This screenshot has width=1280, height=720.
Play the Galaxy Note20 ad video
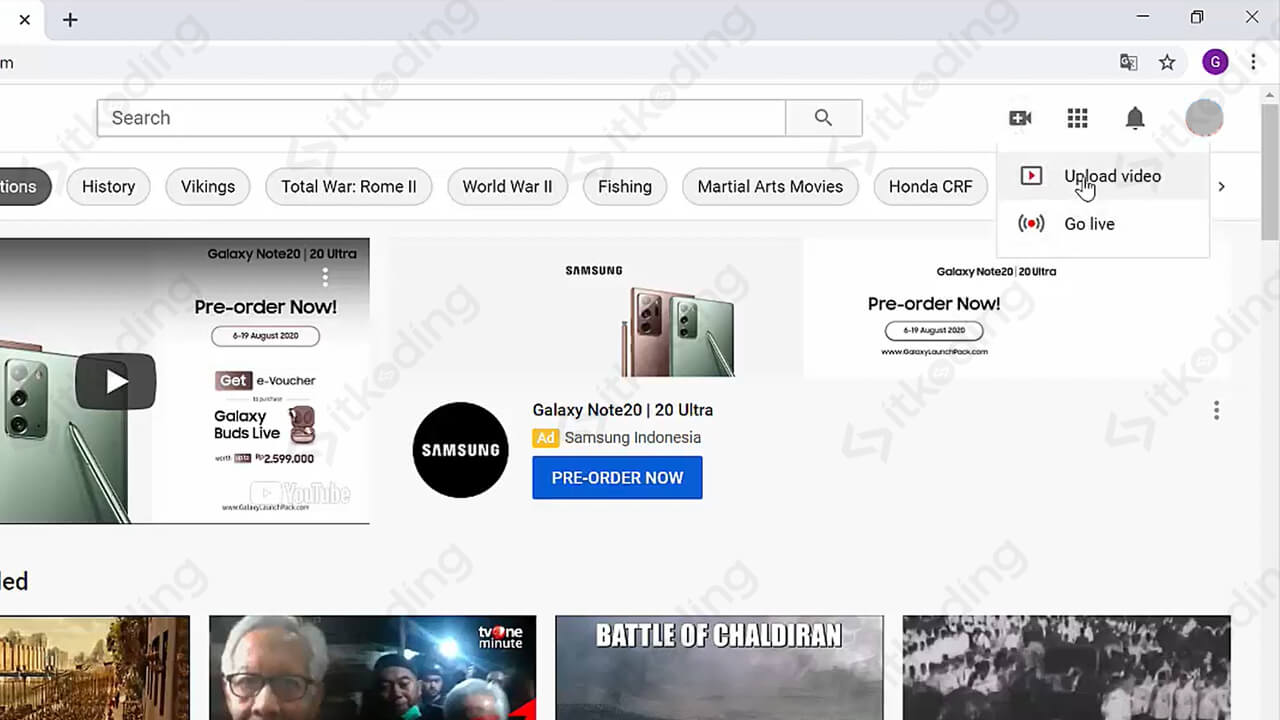click(116, 381)
